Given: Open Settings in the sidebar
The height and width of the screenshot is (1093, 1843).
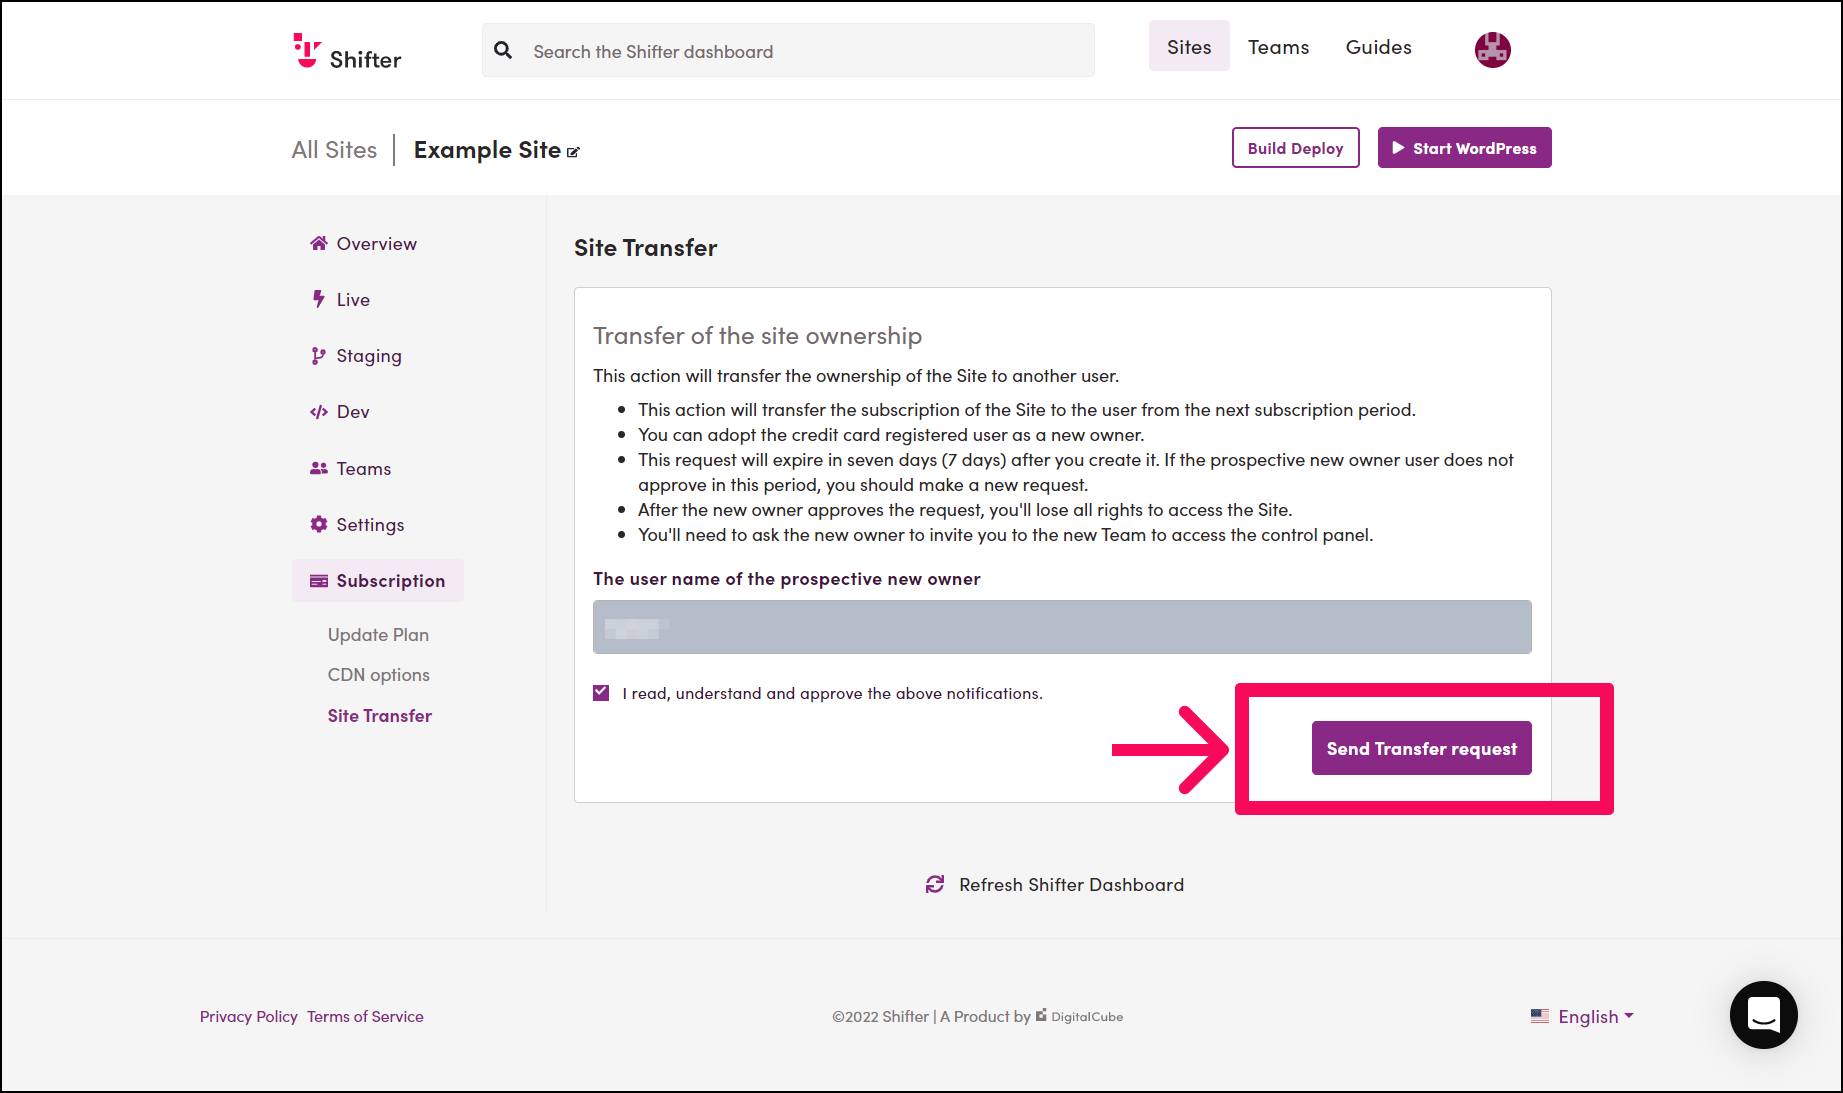Looking at the screenshot, I should pos(358,525).
